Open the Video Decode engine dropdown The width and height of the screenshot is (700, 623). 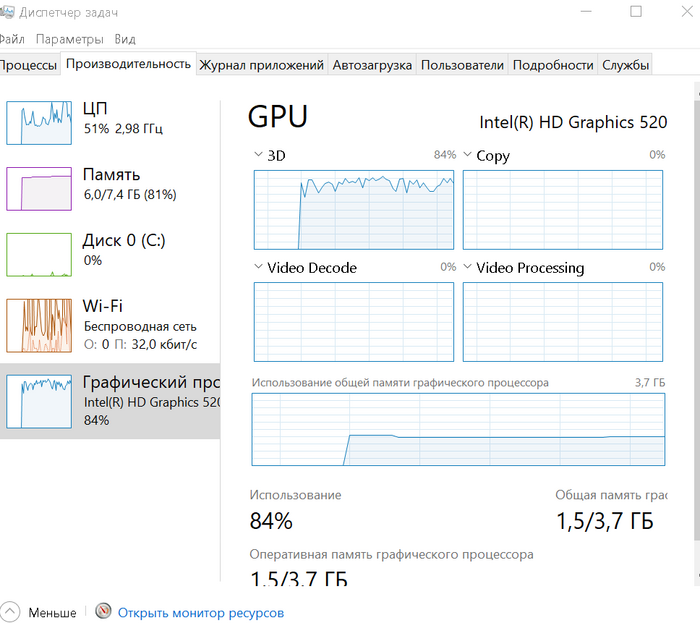258,266
